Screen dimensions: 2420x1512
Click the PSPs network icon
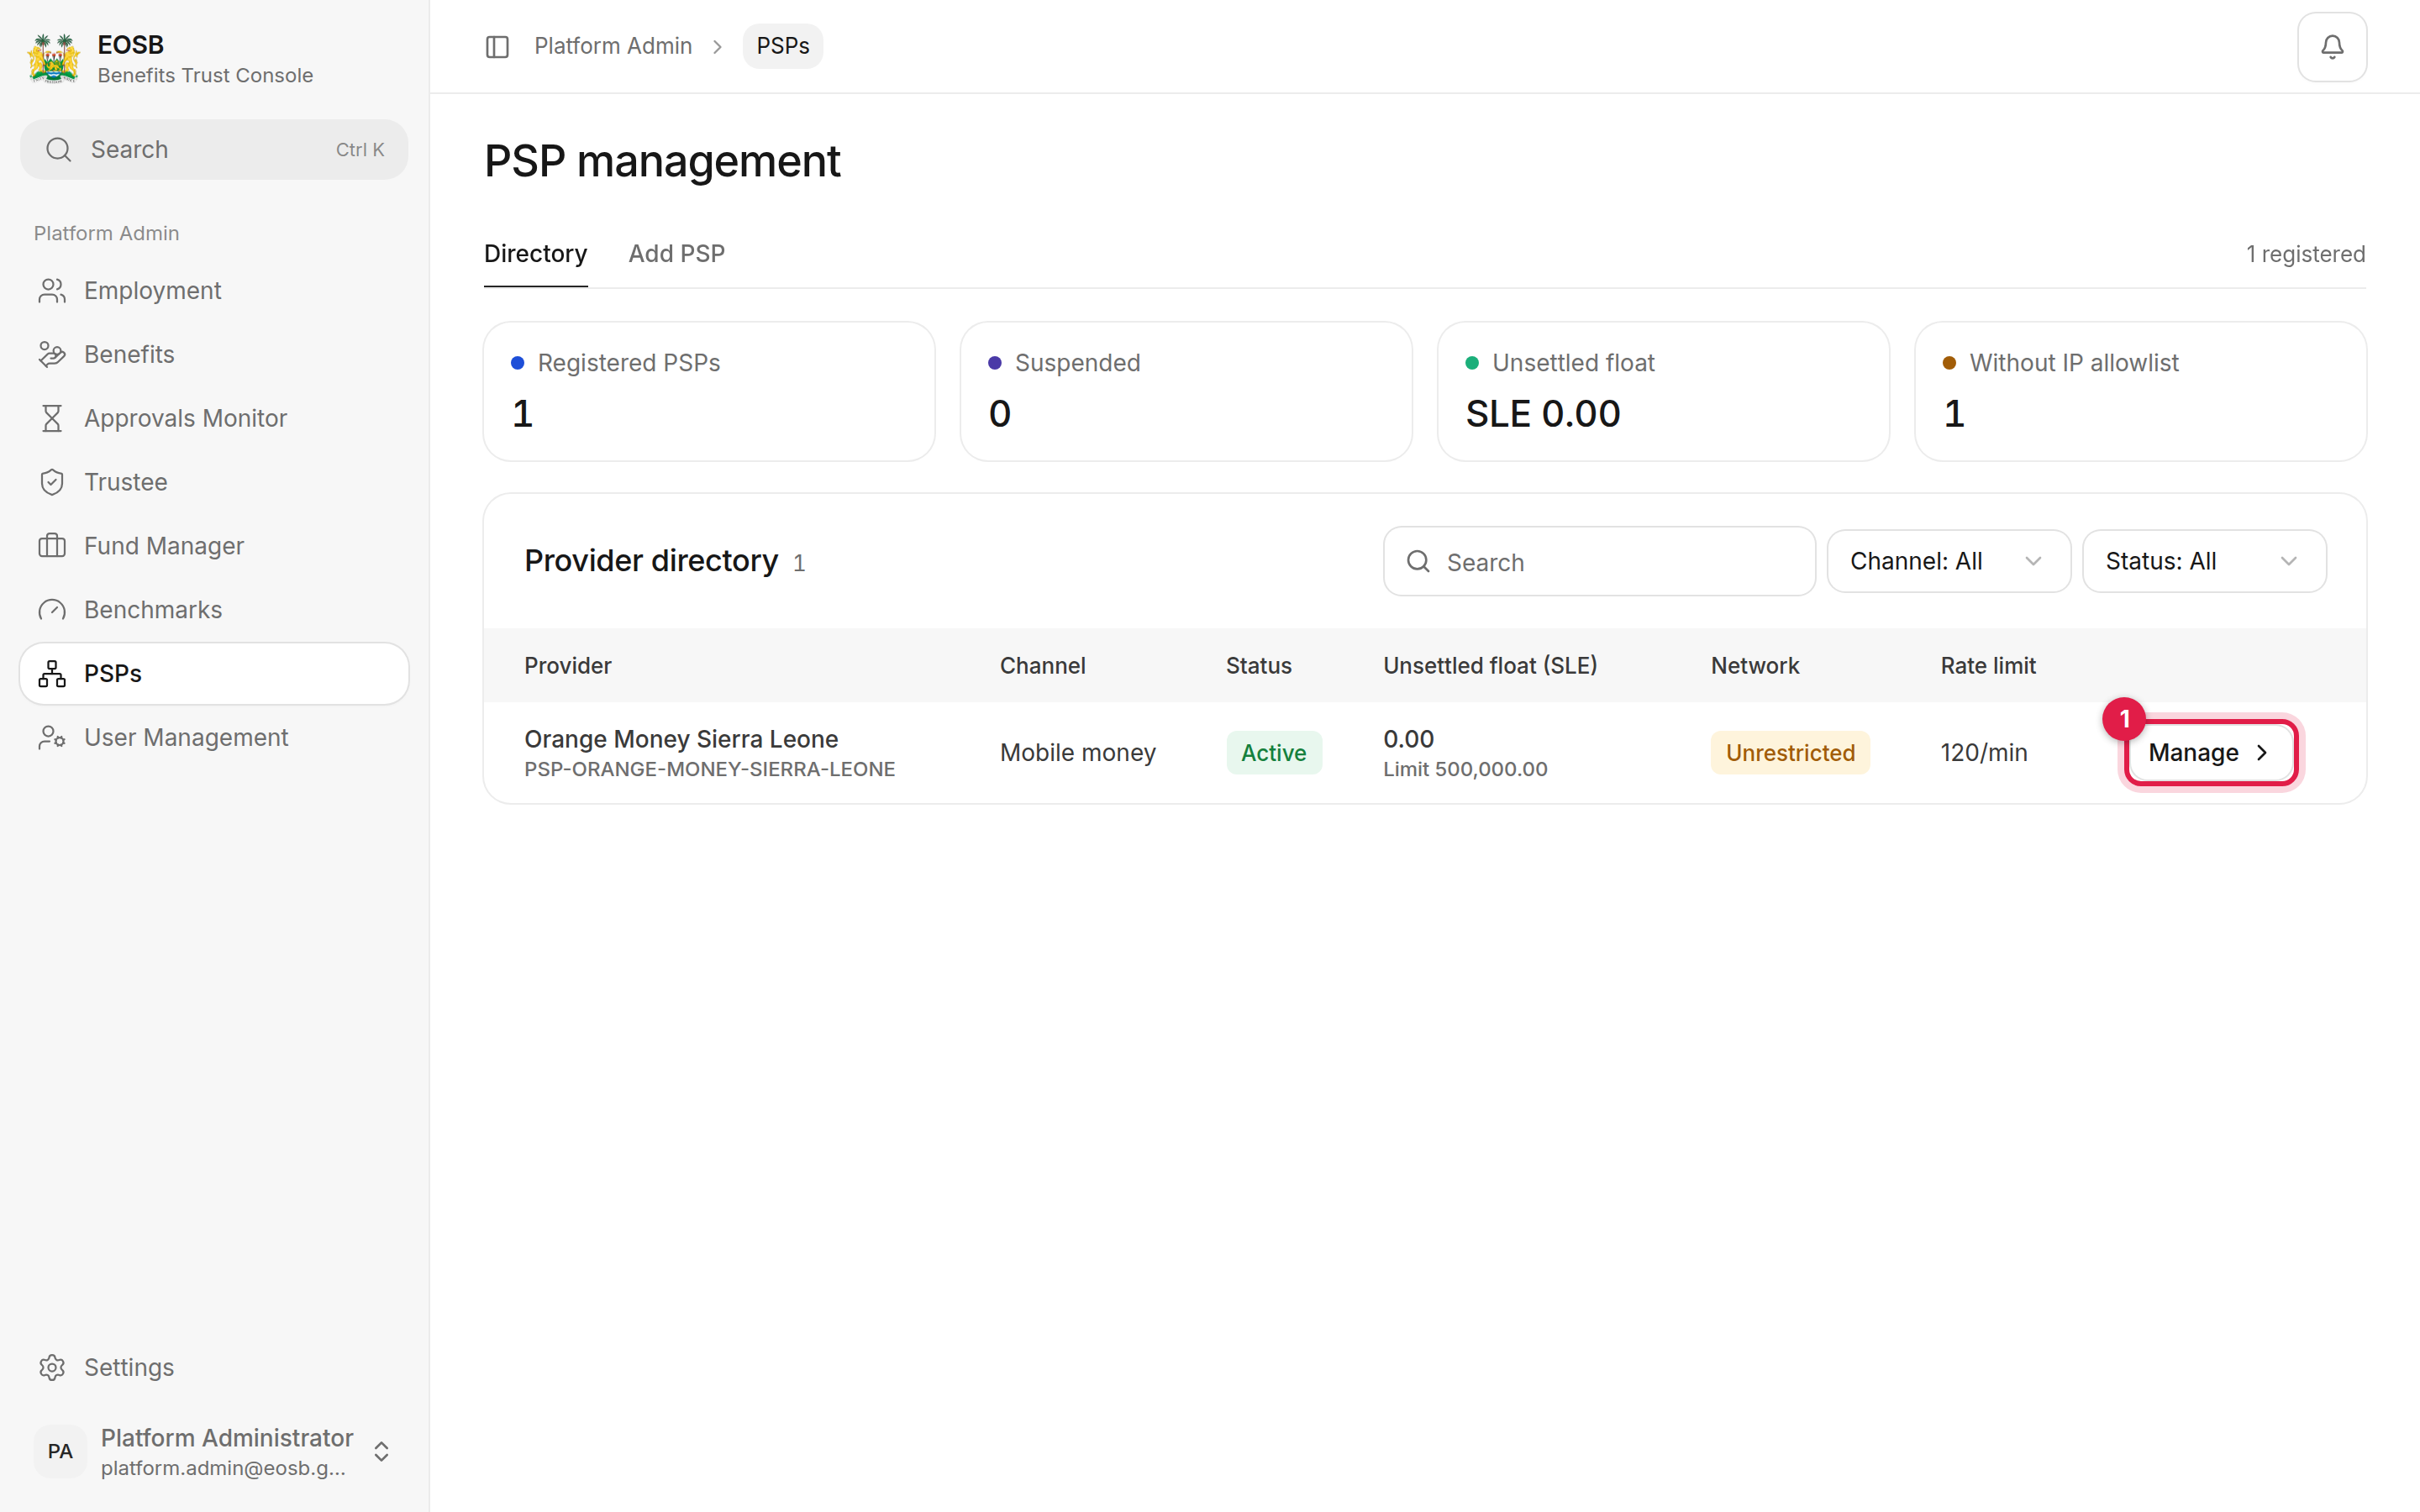(x=52, y=674)
